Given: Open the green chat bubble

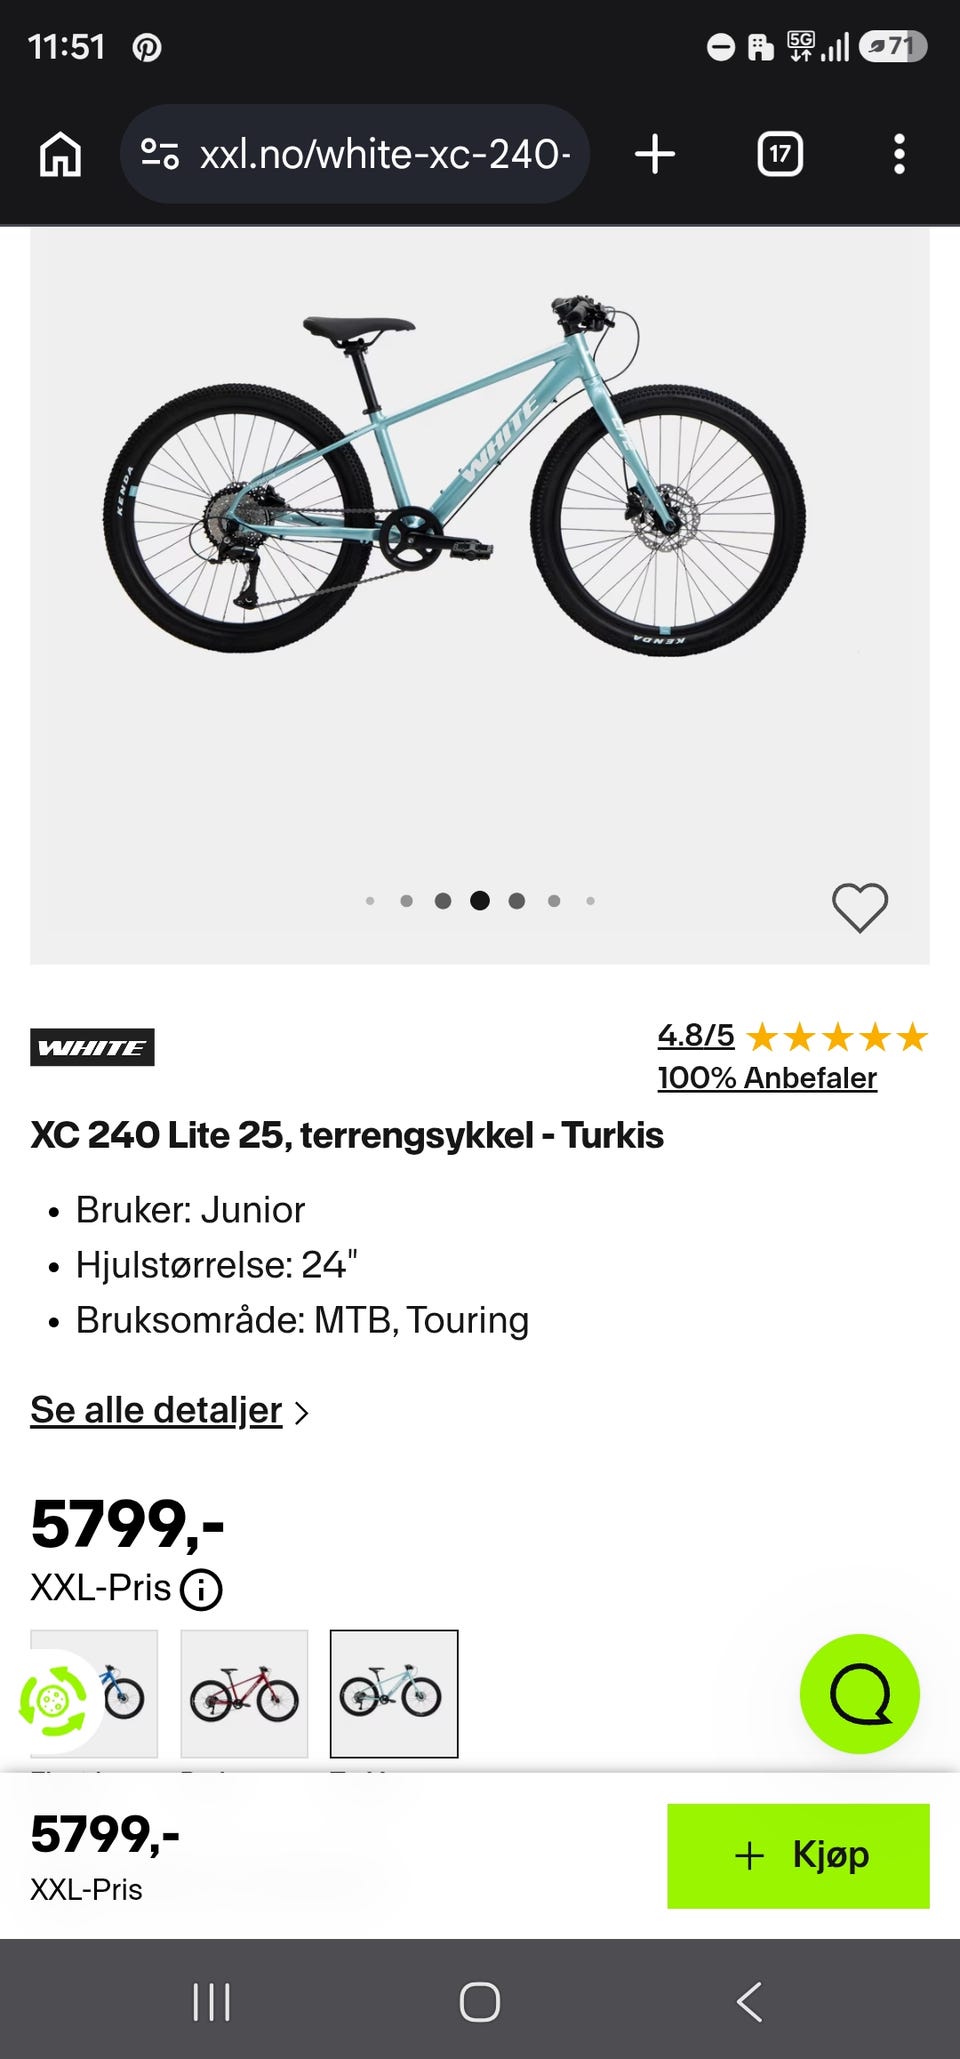Looking at the screenshot, I should click(x=860, y=1694).
